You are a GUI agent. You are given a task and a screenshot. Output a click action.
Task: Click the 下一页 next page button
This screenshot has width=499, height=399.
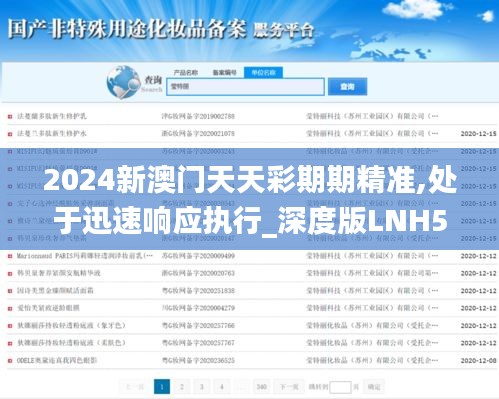coord(289,387)
